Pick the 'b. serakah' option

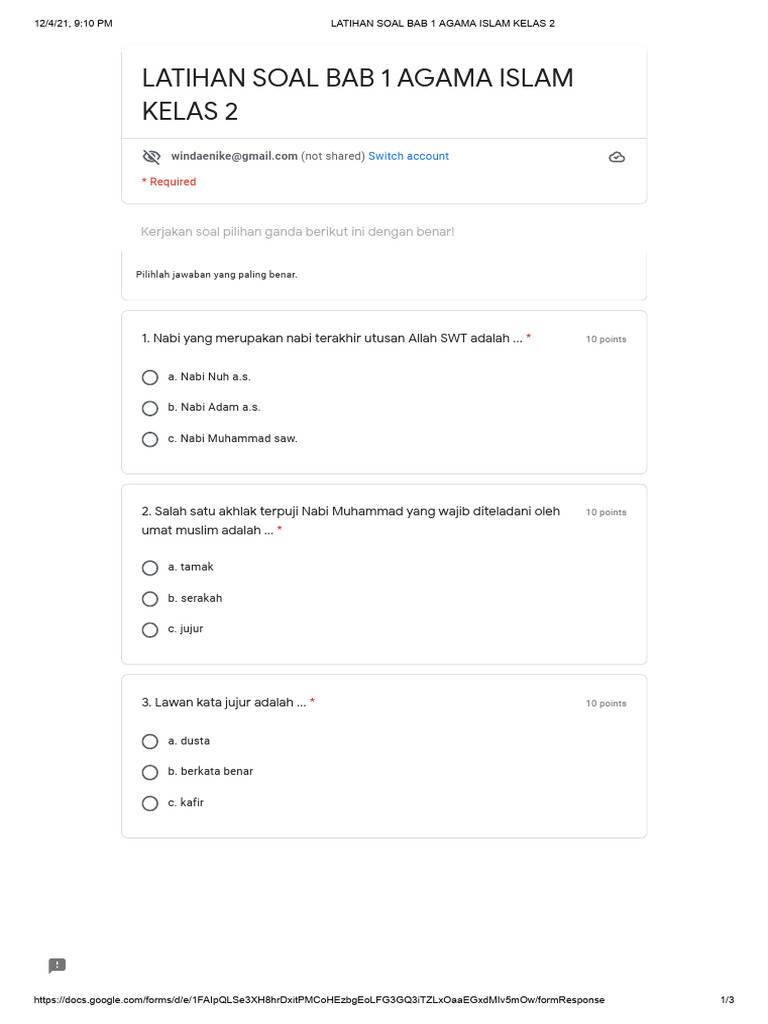coord(150,599)
